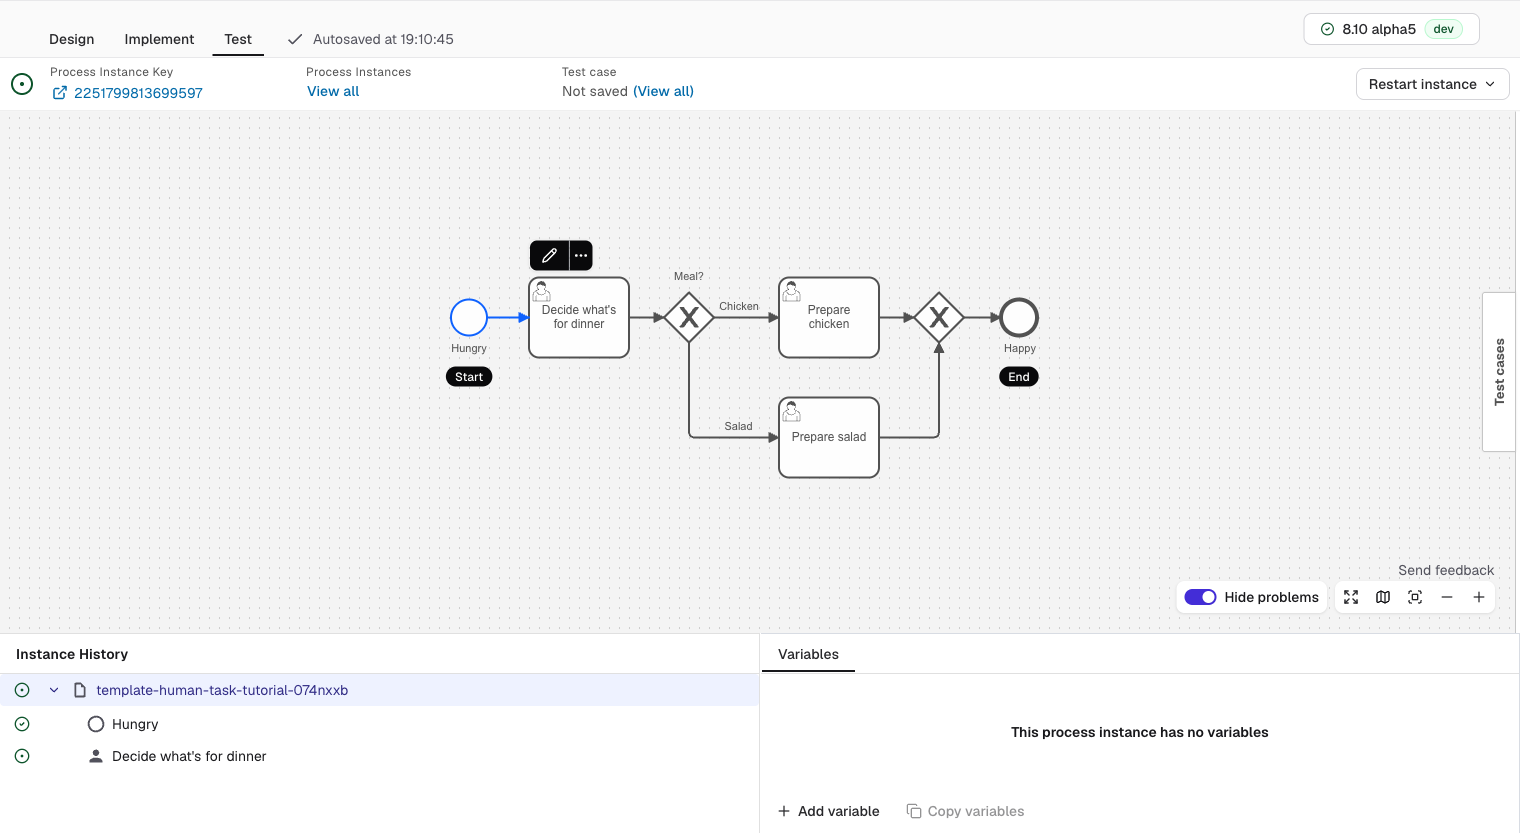Click the Start badge under Hungry

469,377
